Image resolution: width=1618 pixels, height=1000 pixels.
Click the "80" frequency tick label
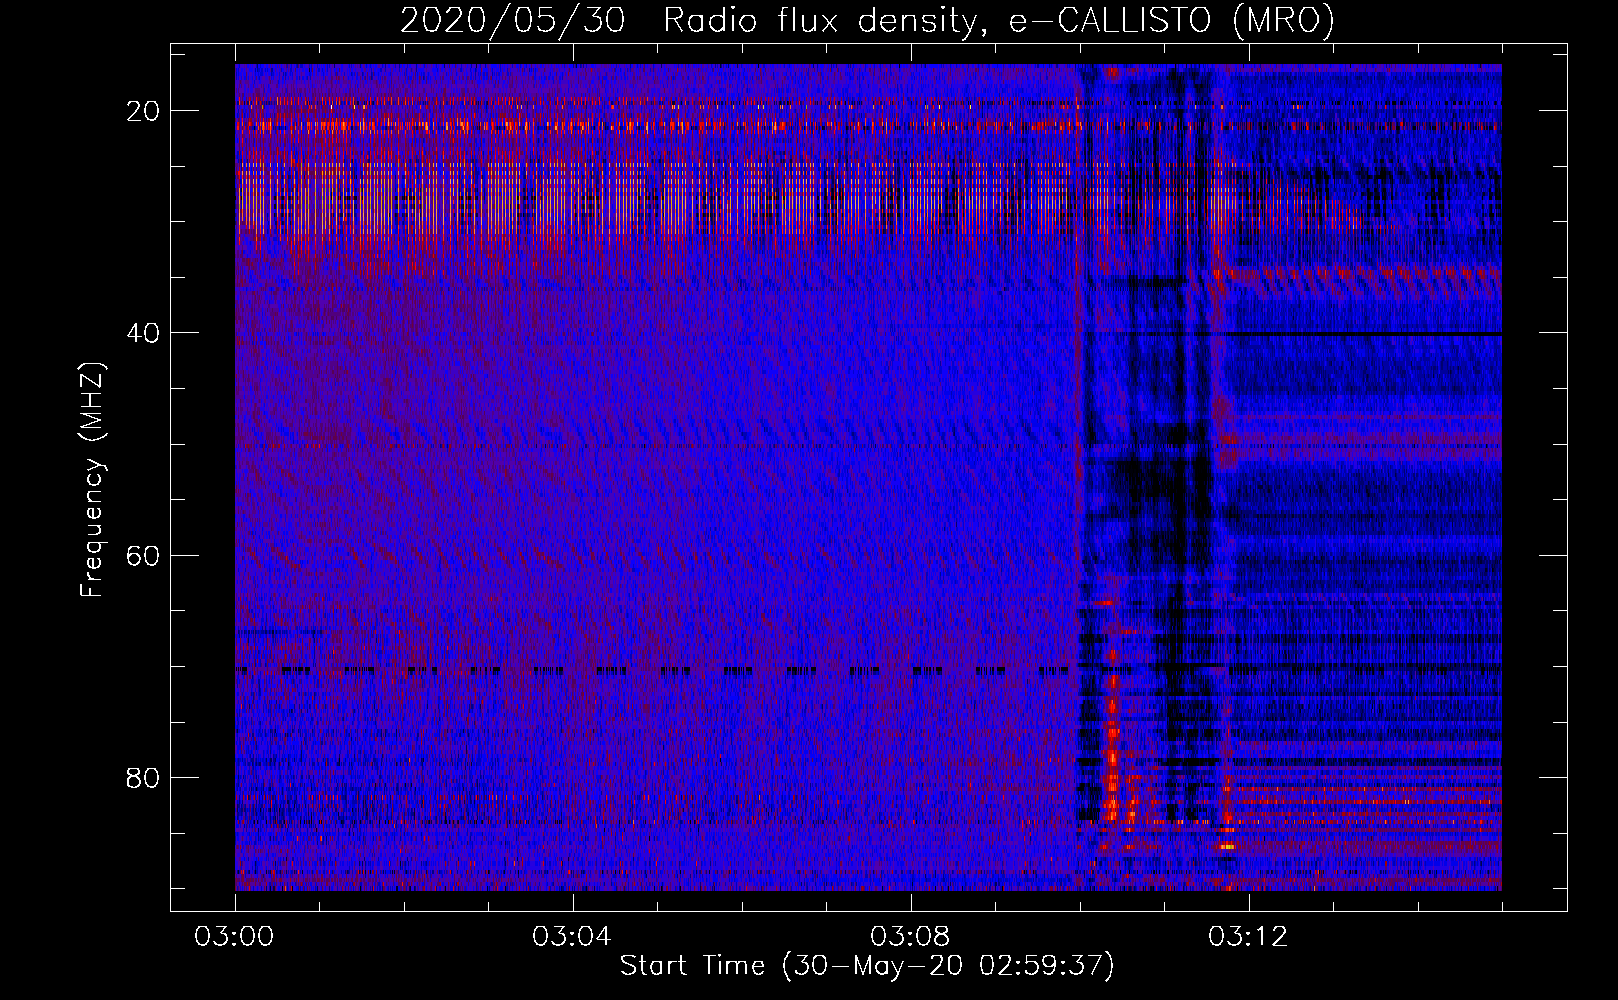[144, 777]
